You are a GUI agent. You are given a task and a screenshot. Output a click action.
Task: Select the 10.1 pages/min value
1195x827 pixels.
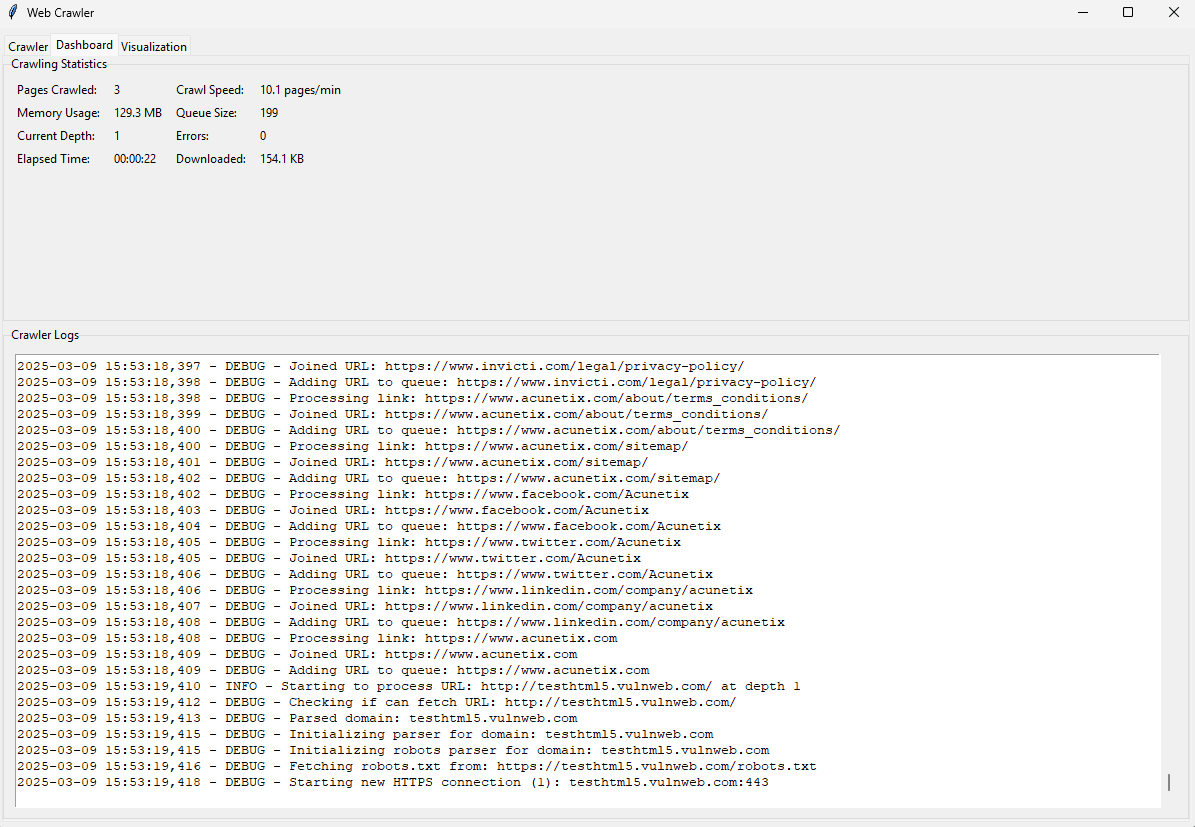click(300, 90)
